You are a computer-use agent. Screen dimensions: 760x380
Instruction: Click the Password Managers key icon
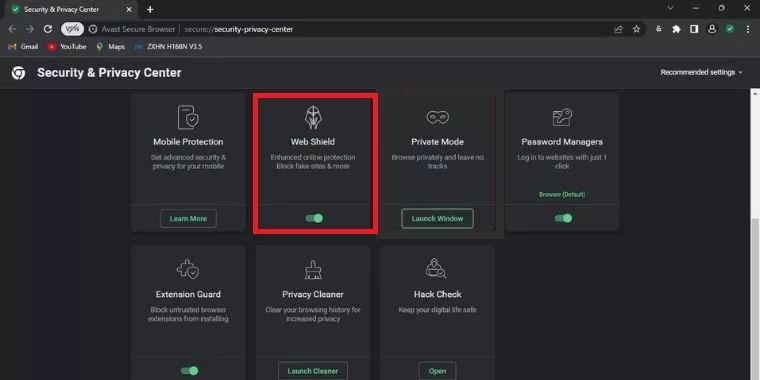click(562, 117)
